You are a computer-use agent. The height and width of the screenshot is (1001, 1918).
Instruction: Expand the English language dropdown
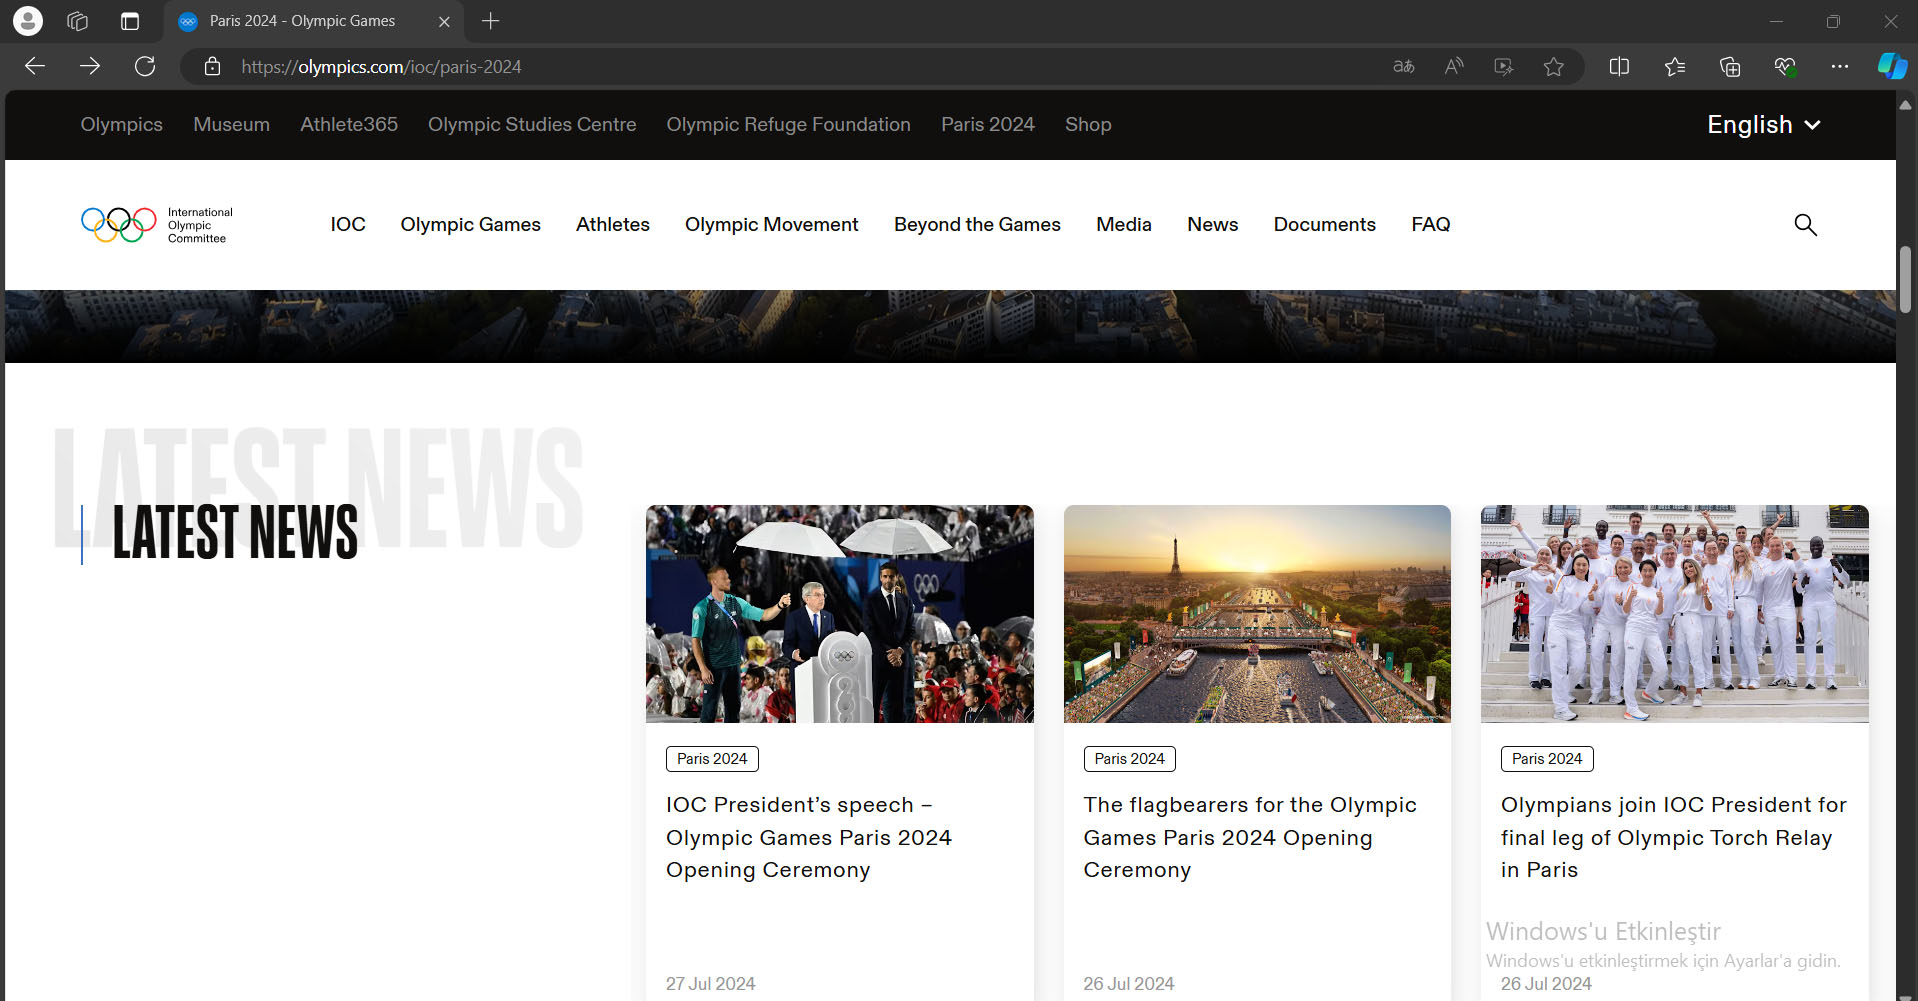[x=1764, y=125]
